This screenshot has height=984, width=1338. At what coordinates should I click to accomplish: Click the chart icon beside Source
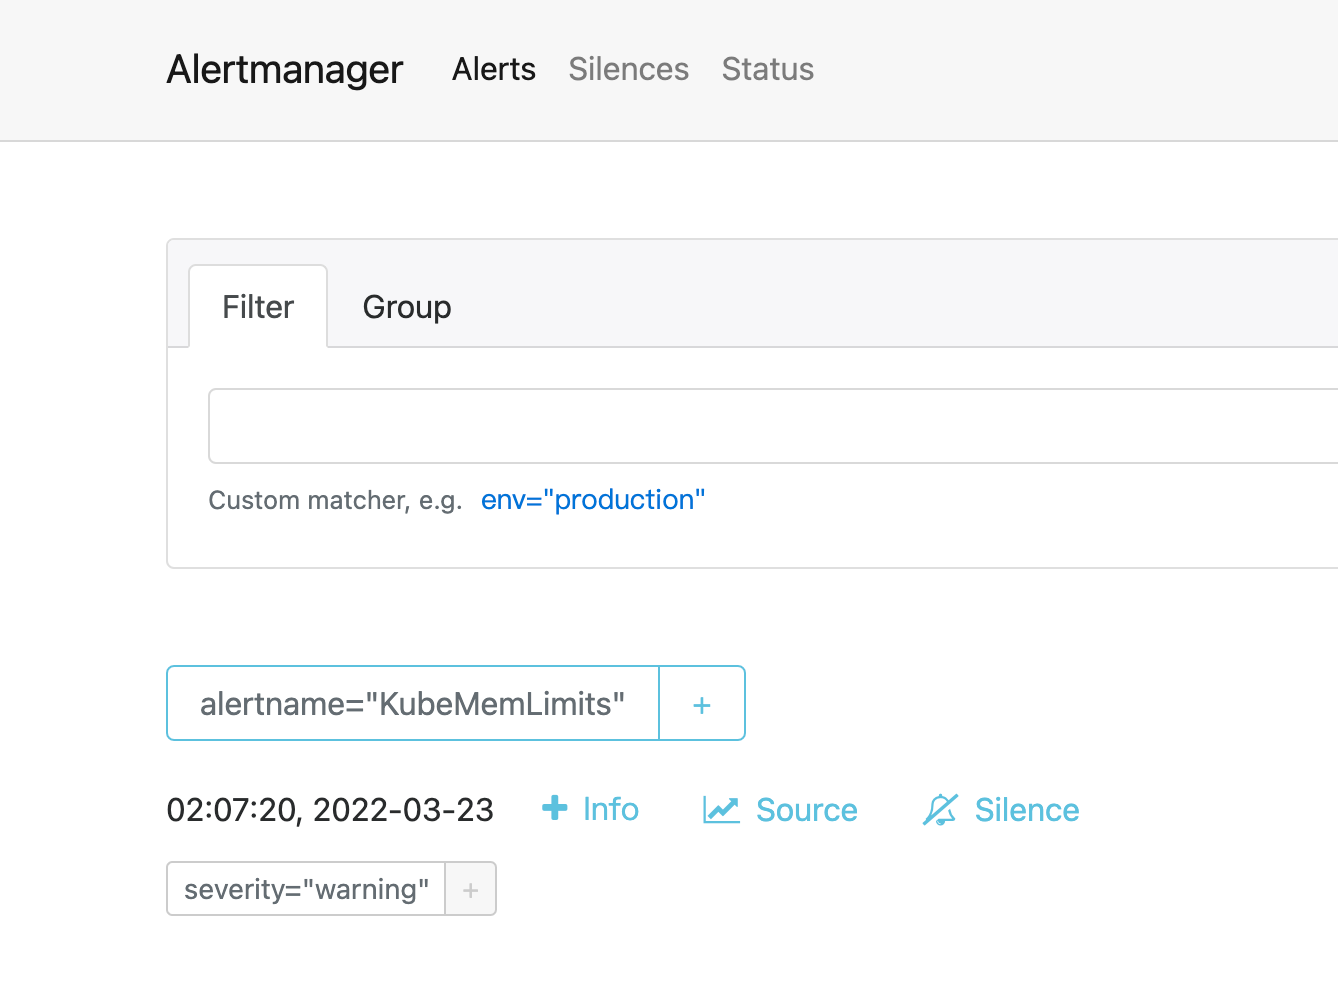click(x=720, y=809)
